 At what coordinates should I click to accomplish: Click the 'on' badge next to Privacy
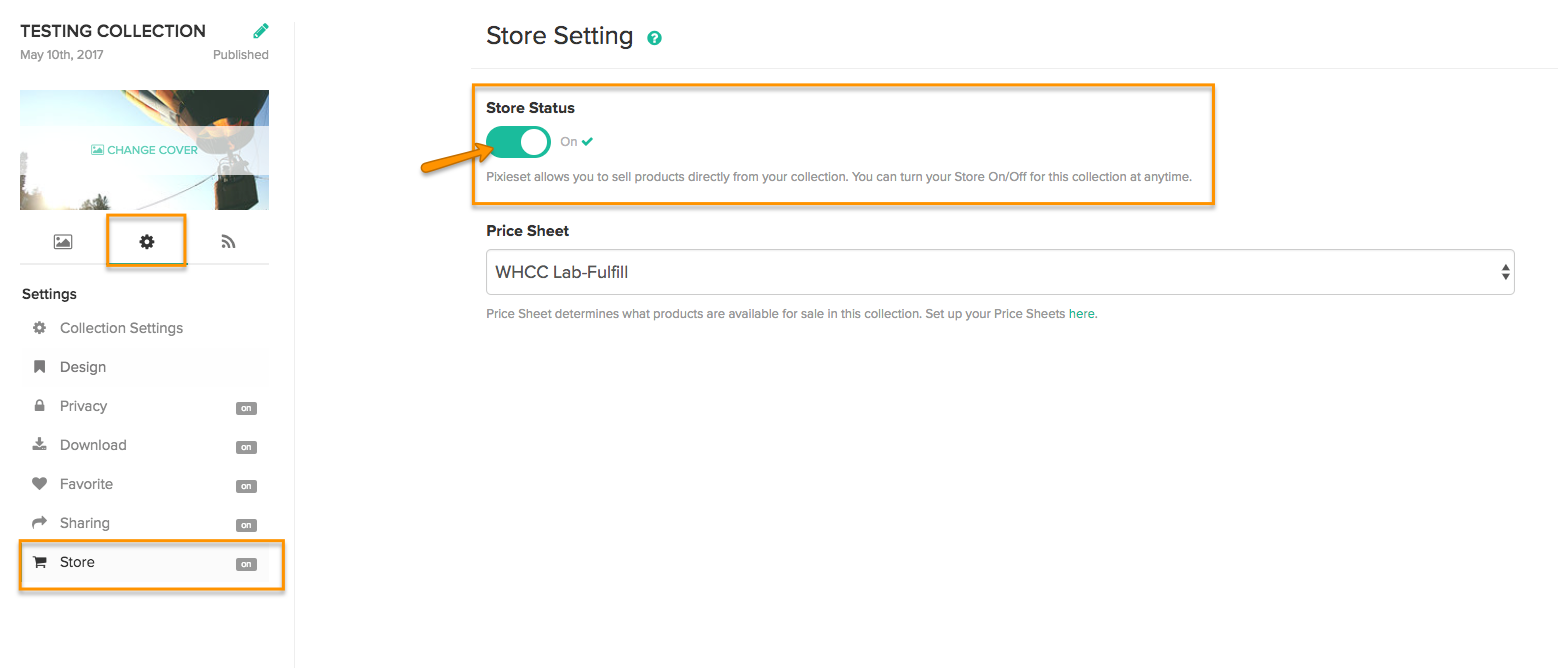click(246, 408)
